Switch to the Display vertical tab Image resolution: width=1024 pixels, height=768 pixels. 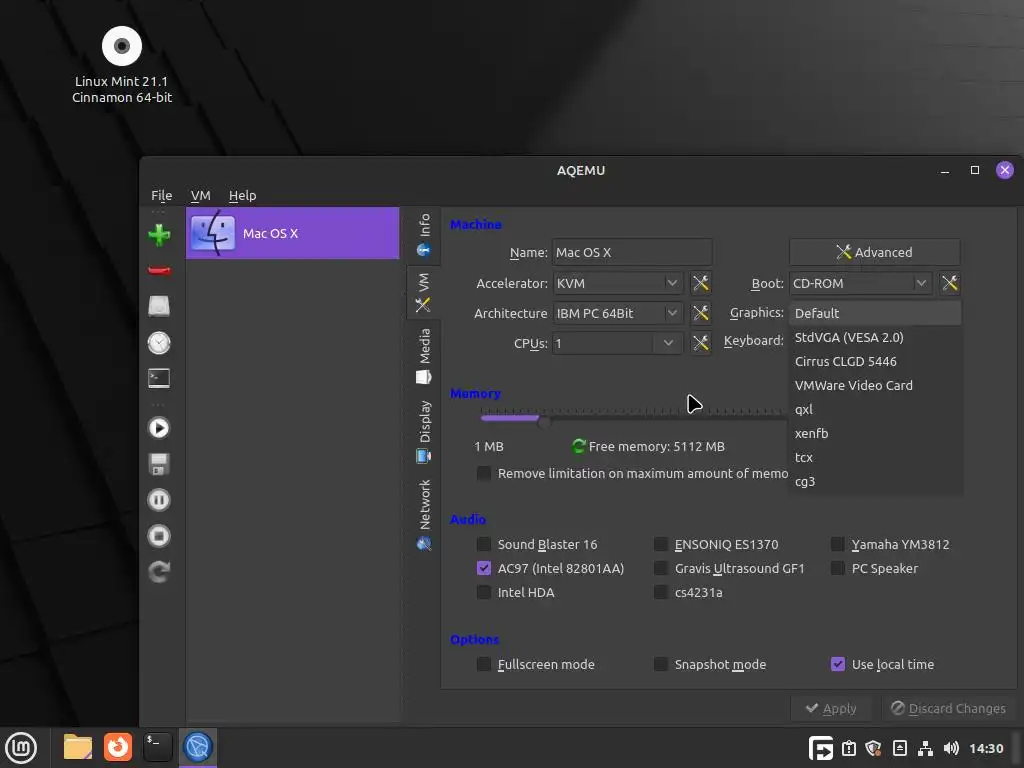pyautogui.click(x=424, y=431)
